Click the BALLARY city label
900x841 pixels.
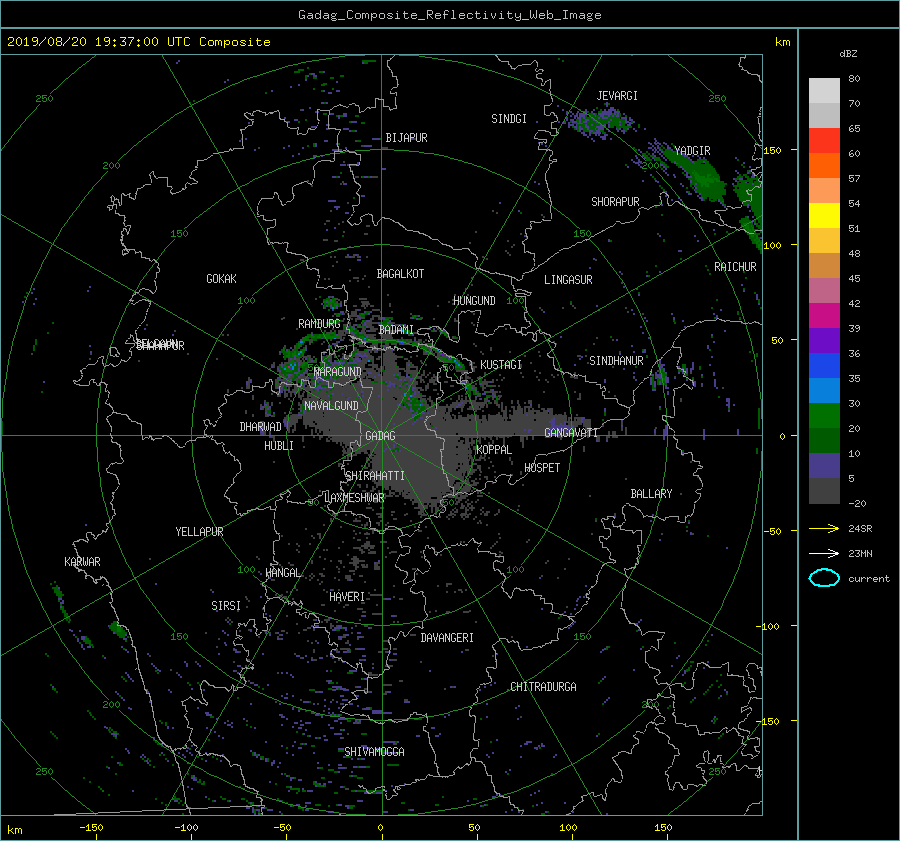pyautogui.click(x=651, y=494)
